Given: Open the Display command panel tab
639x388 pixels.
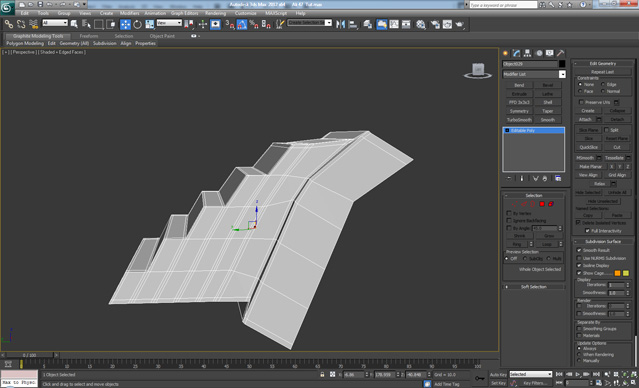Looking at the screenshot, I should pos(550,53).
